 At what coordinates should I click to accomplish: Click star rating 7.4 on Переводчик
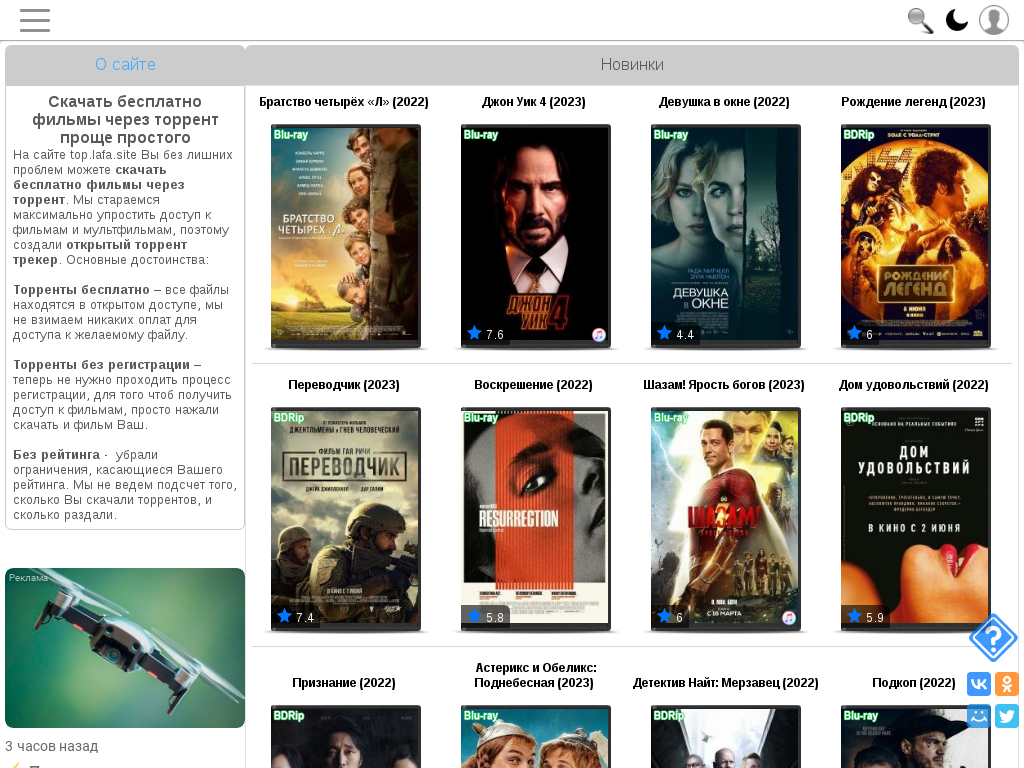pyautogui.click(x=295, y=616)
